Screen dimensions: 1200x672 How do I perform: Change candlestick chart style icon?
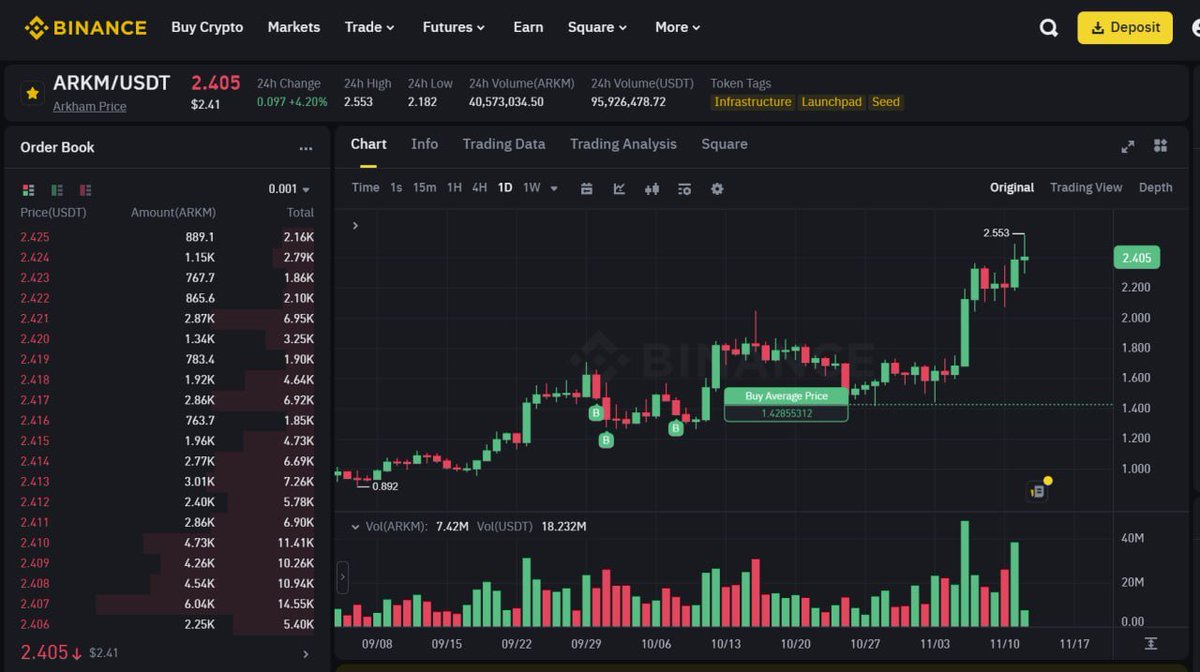coord(652,188)
